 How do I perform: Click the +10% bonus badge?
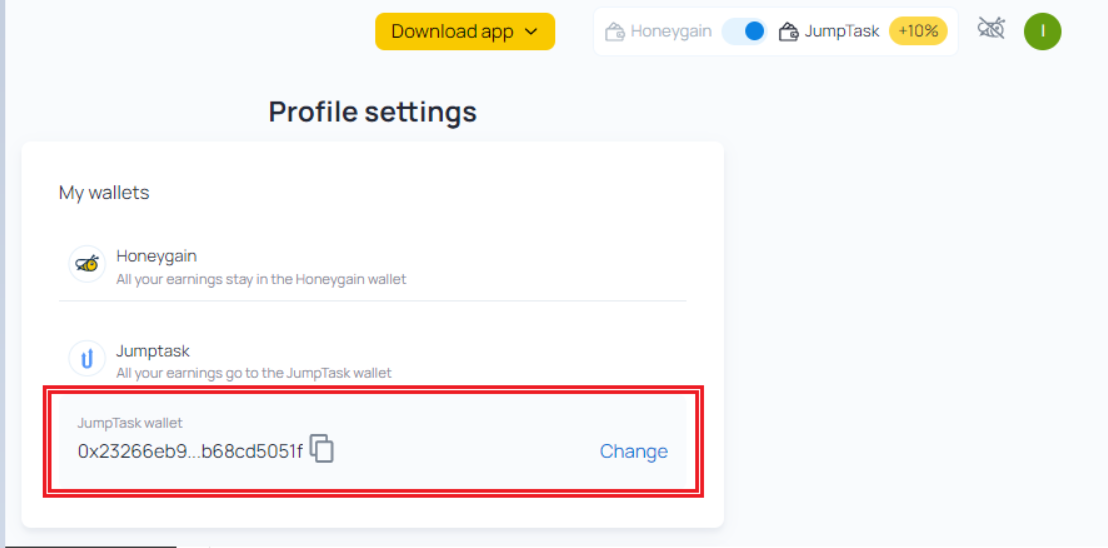[918, 31]
